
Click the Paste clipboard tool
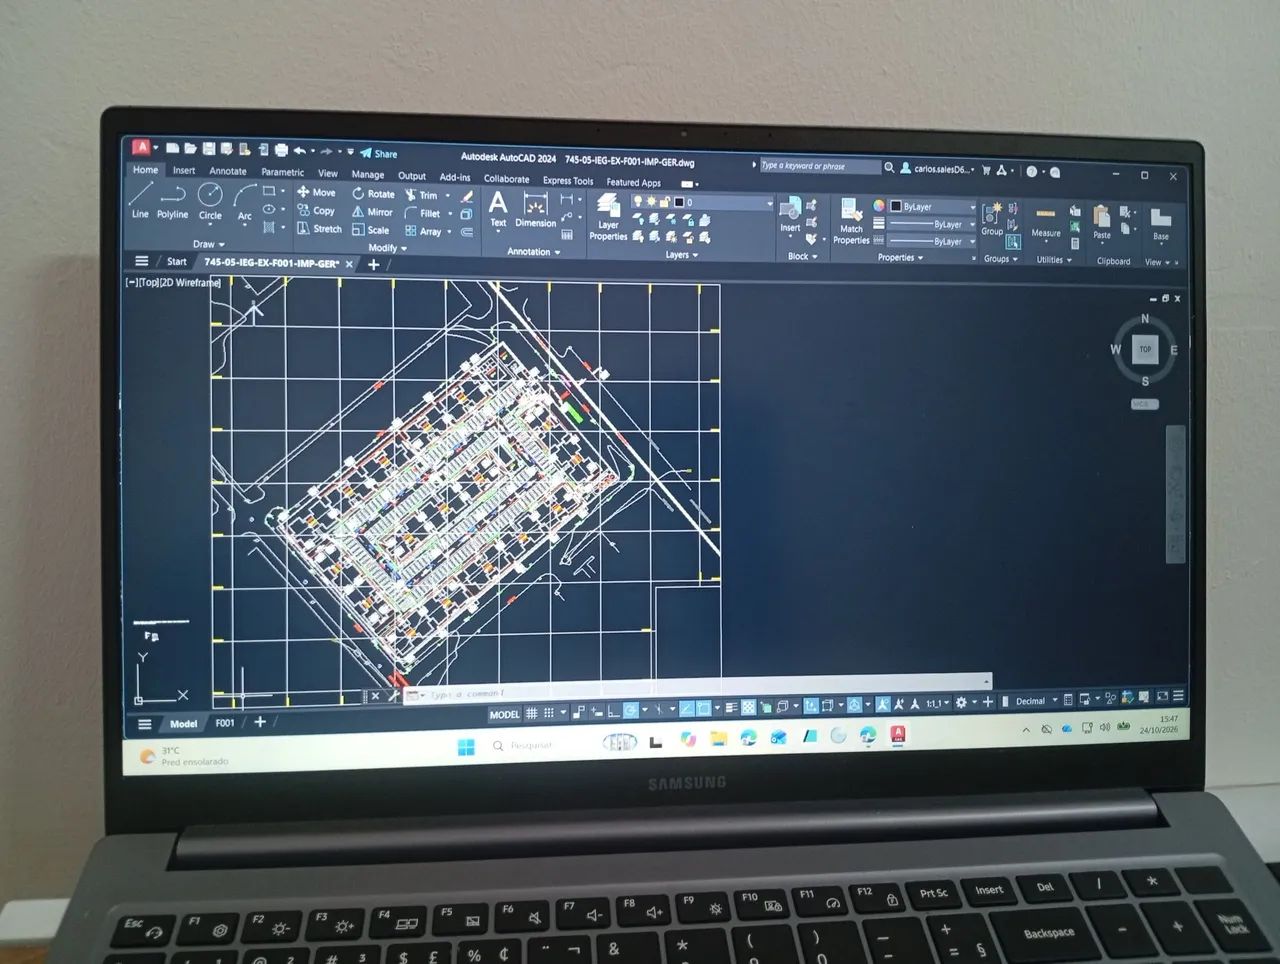coord(1102,223)
